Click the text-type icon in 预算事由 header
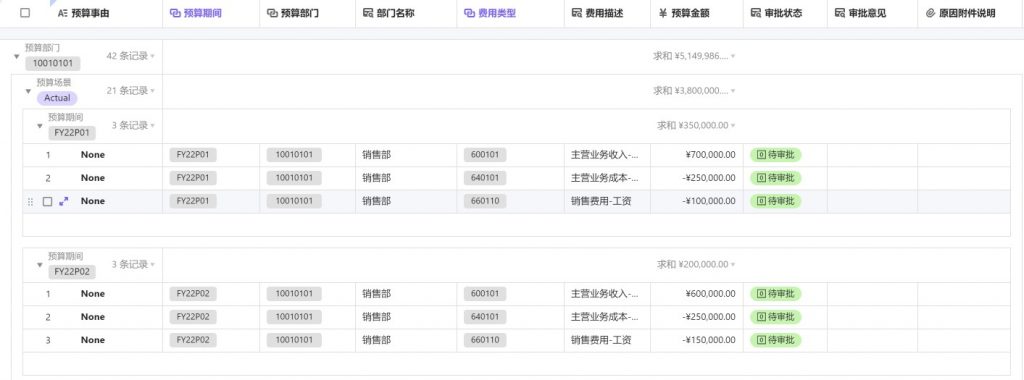The image size is (1024, 380). pos(63,13)
